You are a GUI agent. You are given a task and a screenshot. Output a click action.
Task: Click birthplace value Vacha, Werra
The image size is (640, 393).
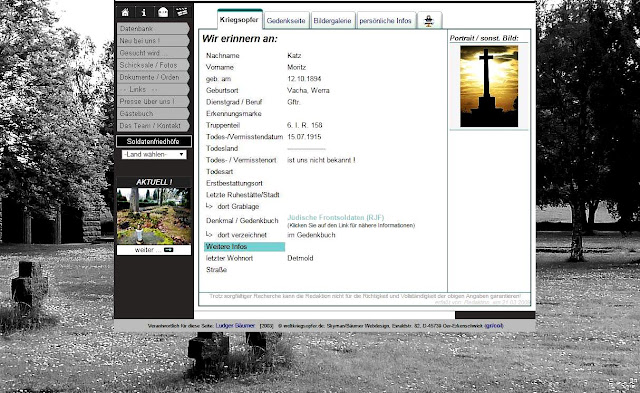pos(308,91)
